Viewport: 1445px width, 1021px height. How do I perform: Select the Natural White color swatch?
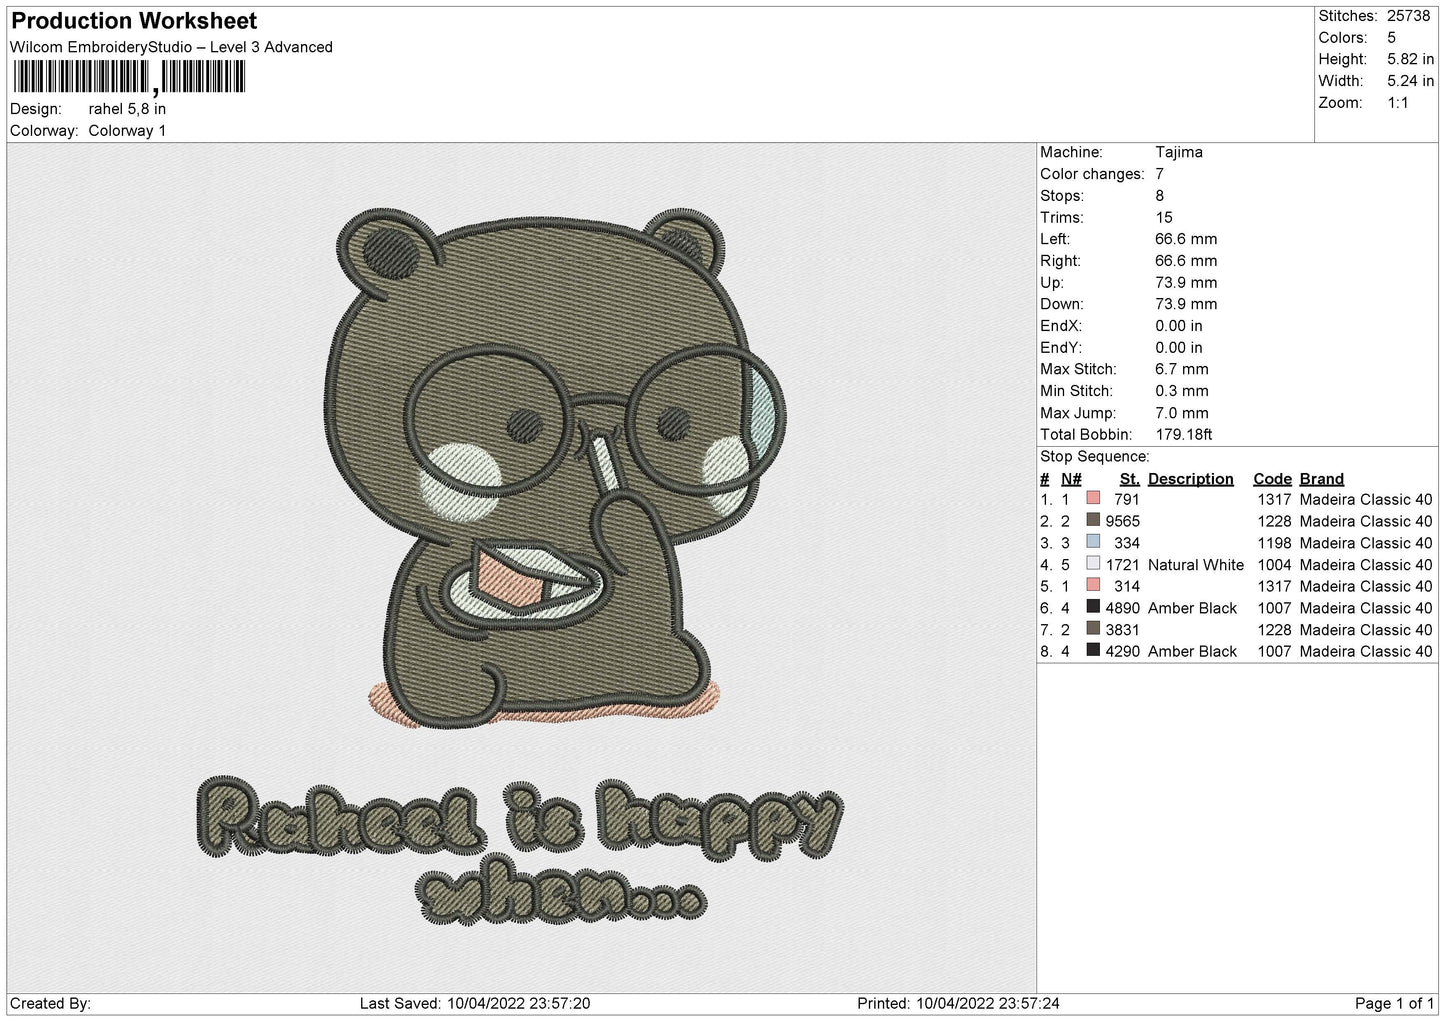(1093, 564)
